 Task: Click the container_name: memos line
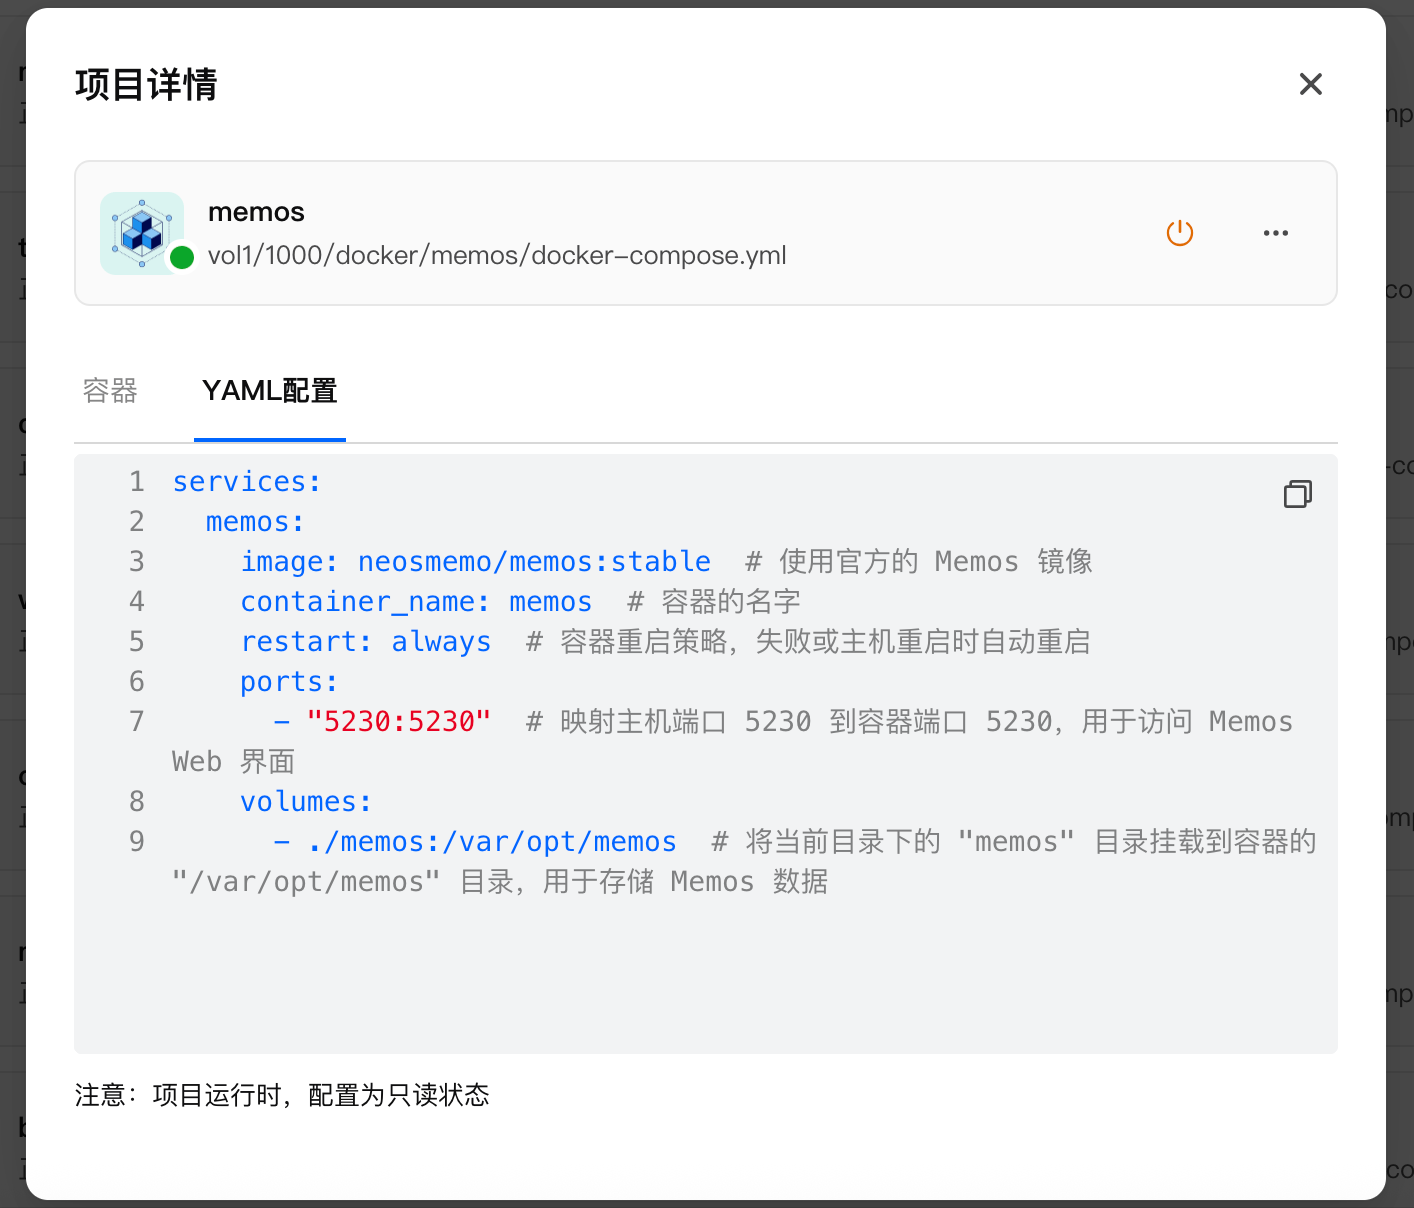point(415,602)
